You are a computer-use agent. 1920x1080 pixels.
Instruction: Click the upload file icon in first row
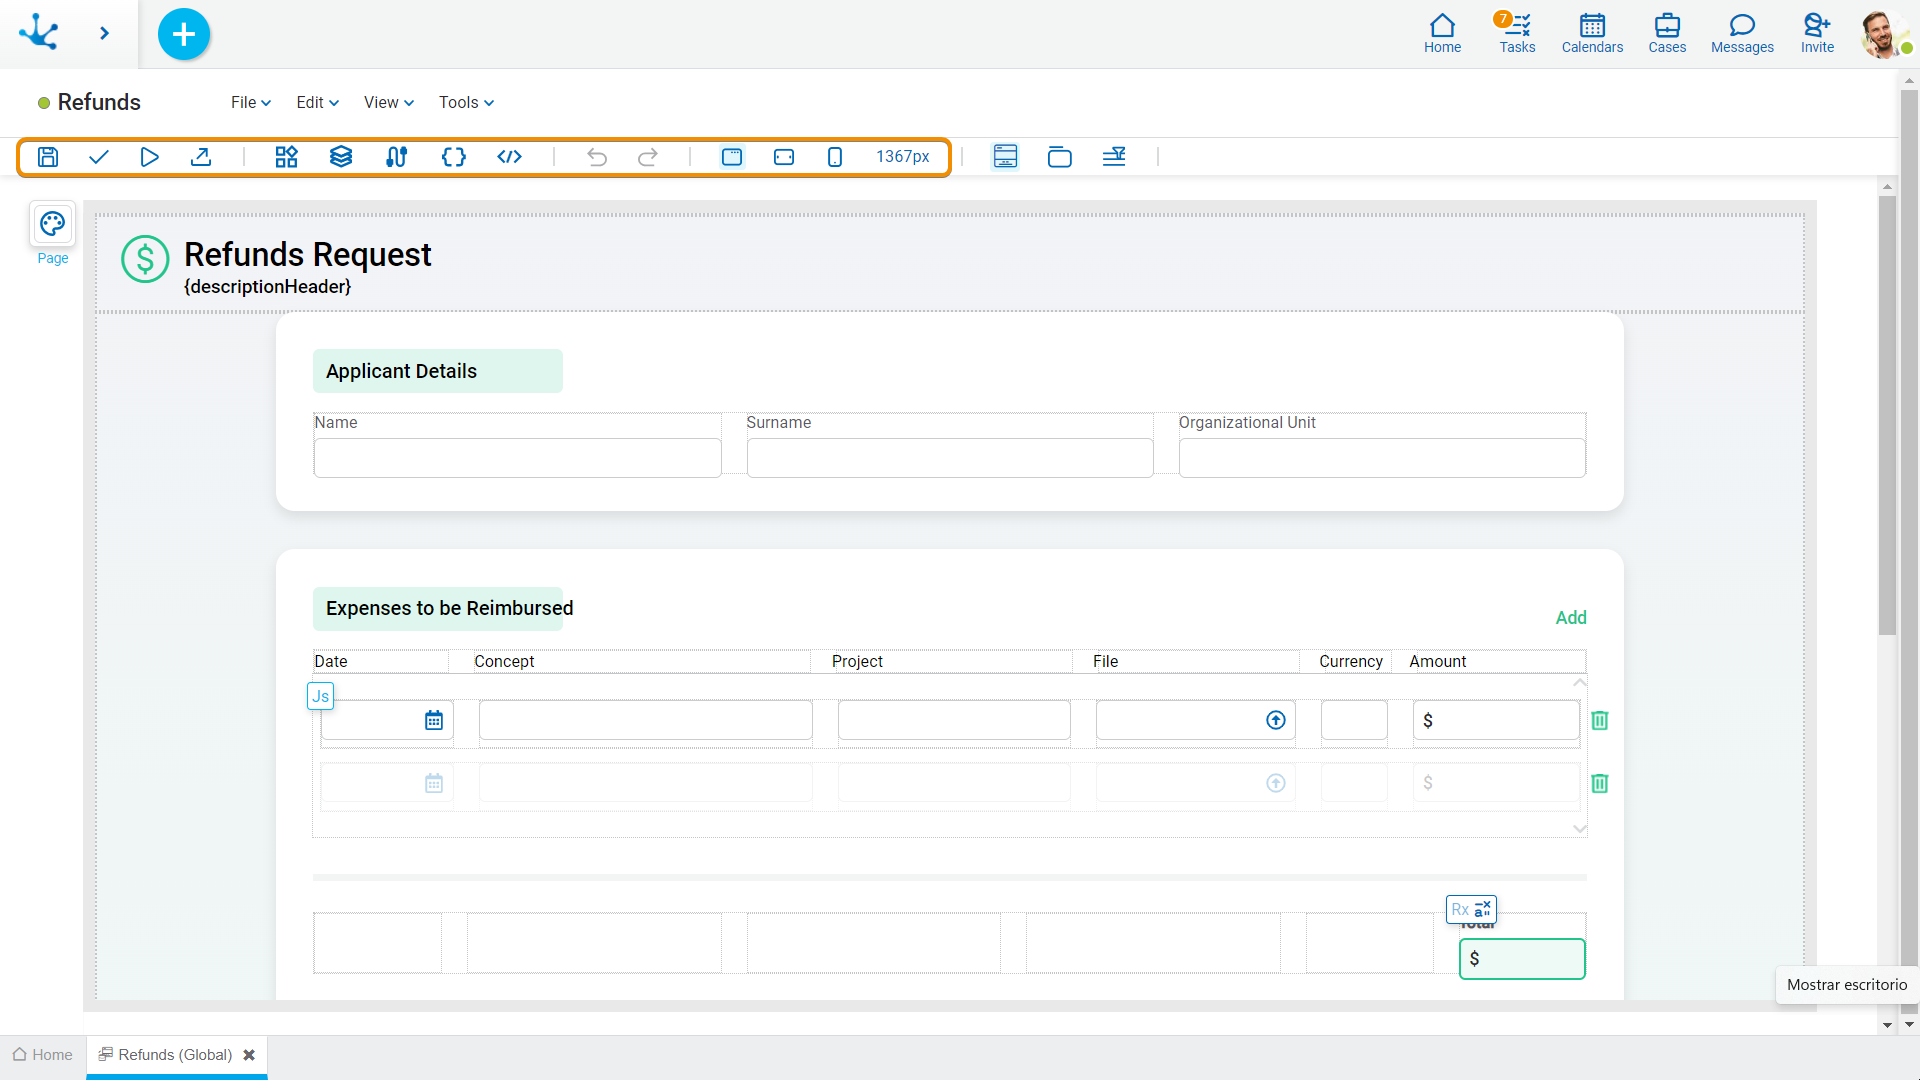point(1276,721)
